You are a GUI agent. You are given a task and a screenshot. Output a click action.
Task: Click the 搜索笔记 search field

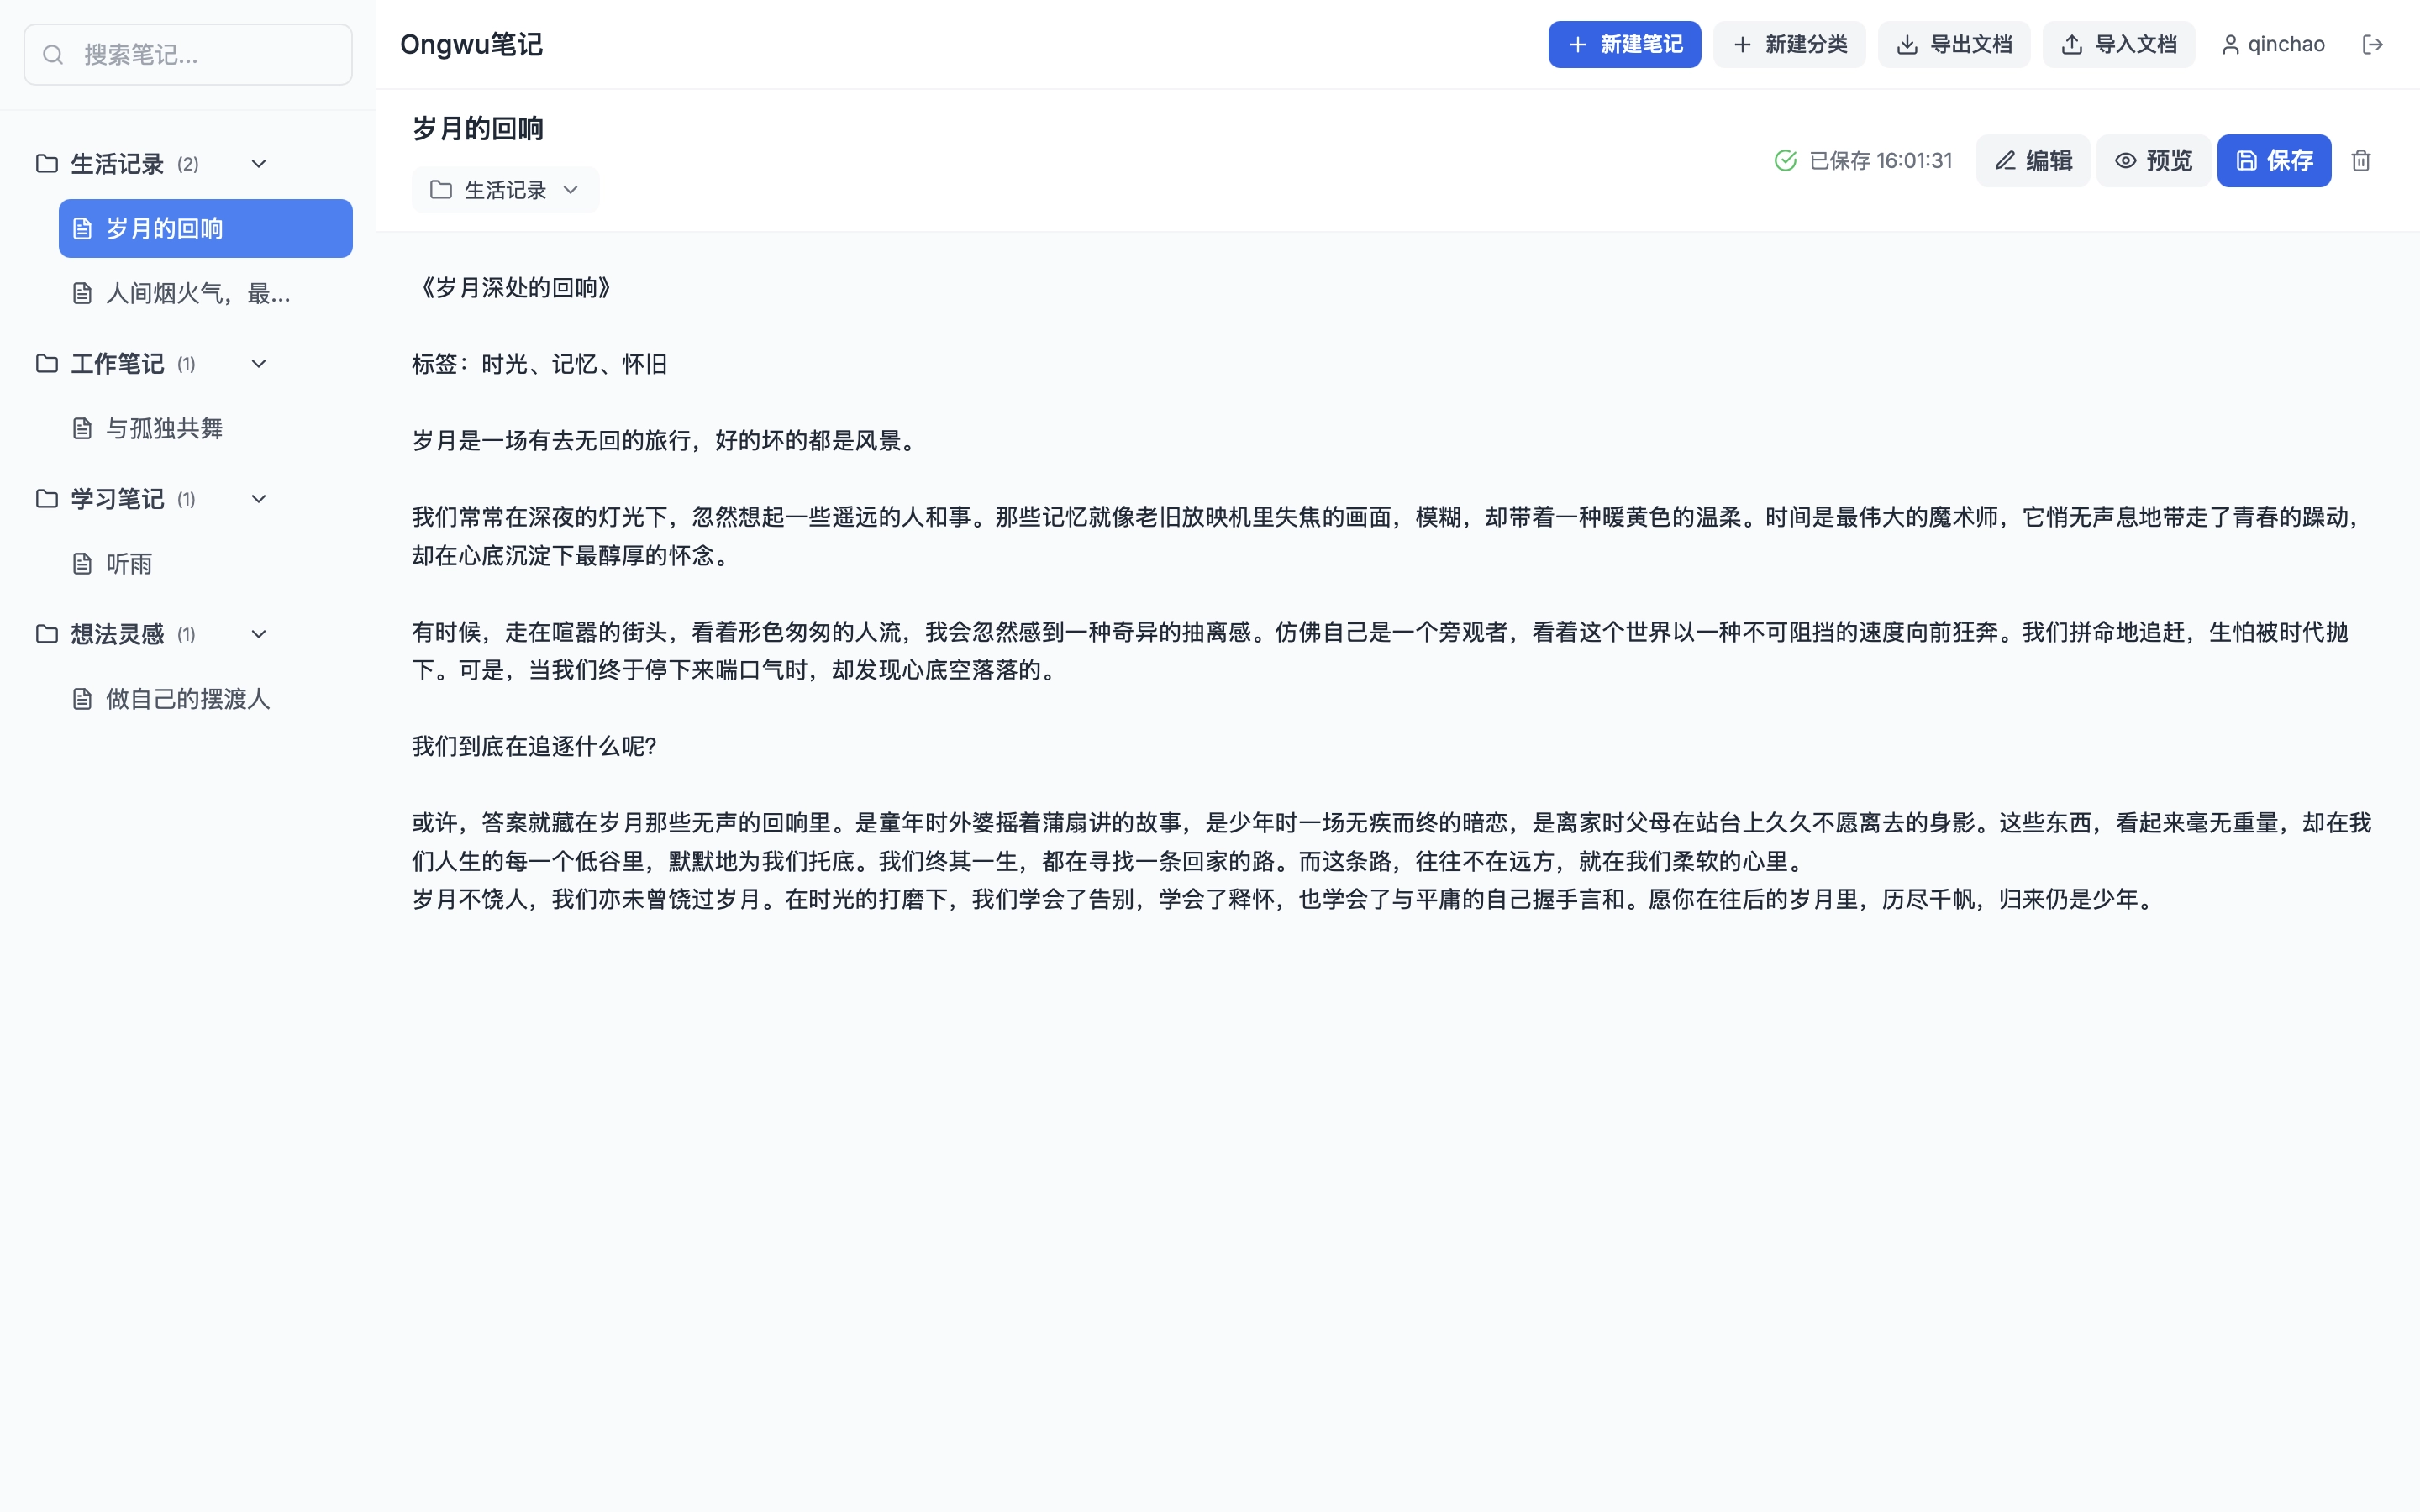tap(188, 54)
